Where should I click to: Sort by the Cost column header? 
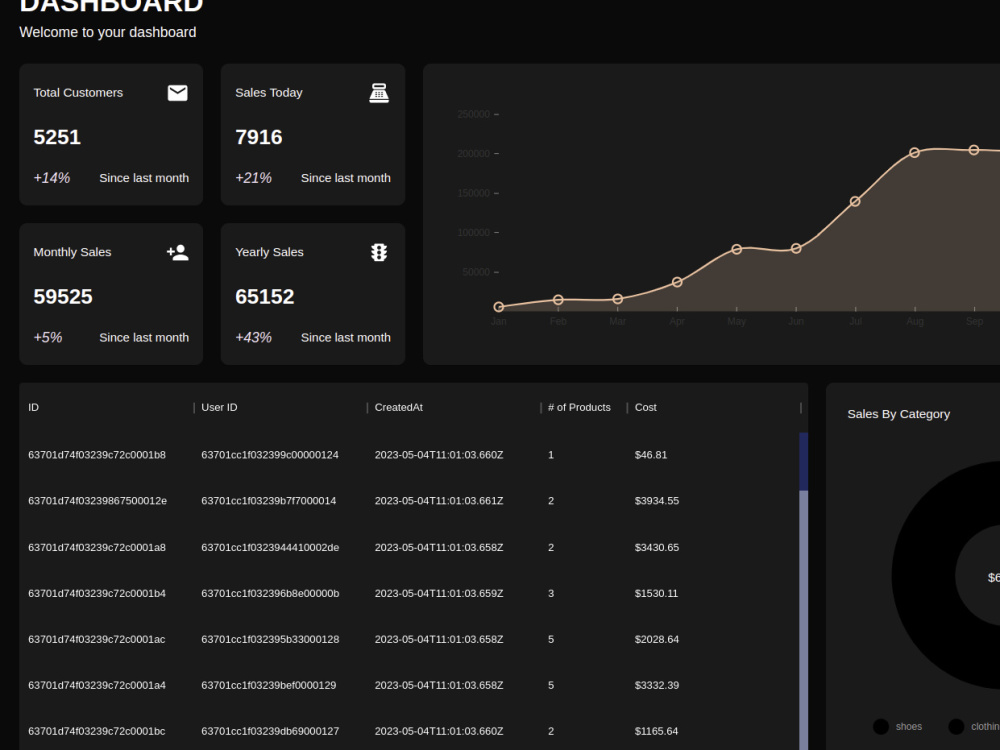pyautogui.click(x=645, y=408)
